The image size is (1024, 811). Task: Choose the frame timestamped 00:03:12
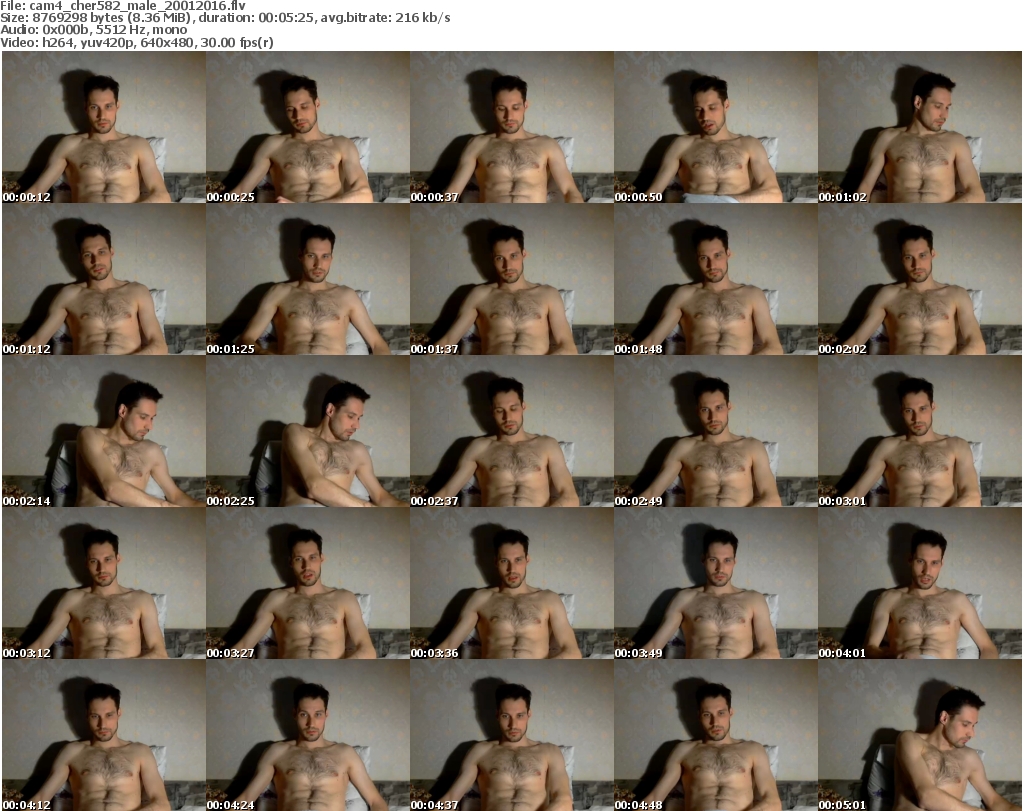(104, 583)
